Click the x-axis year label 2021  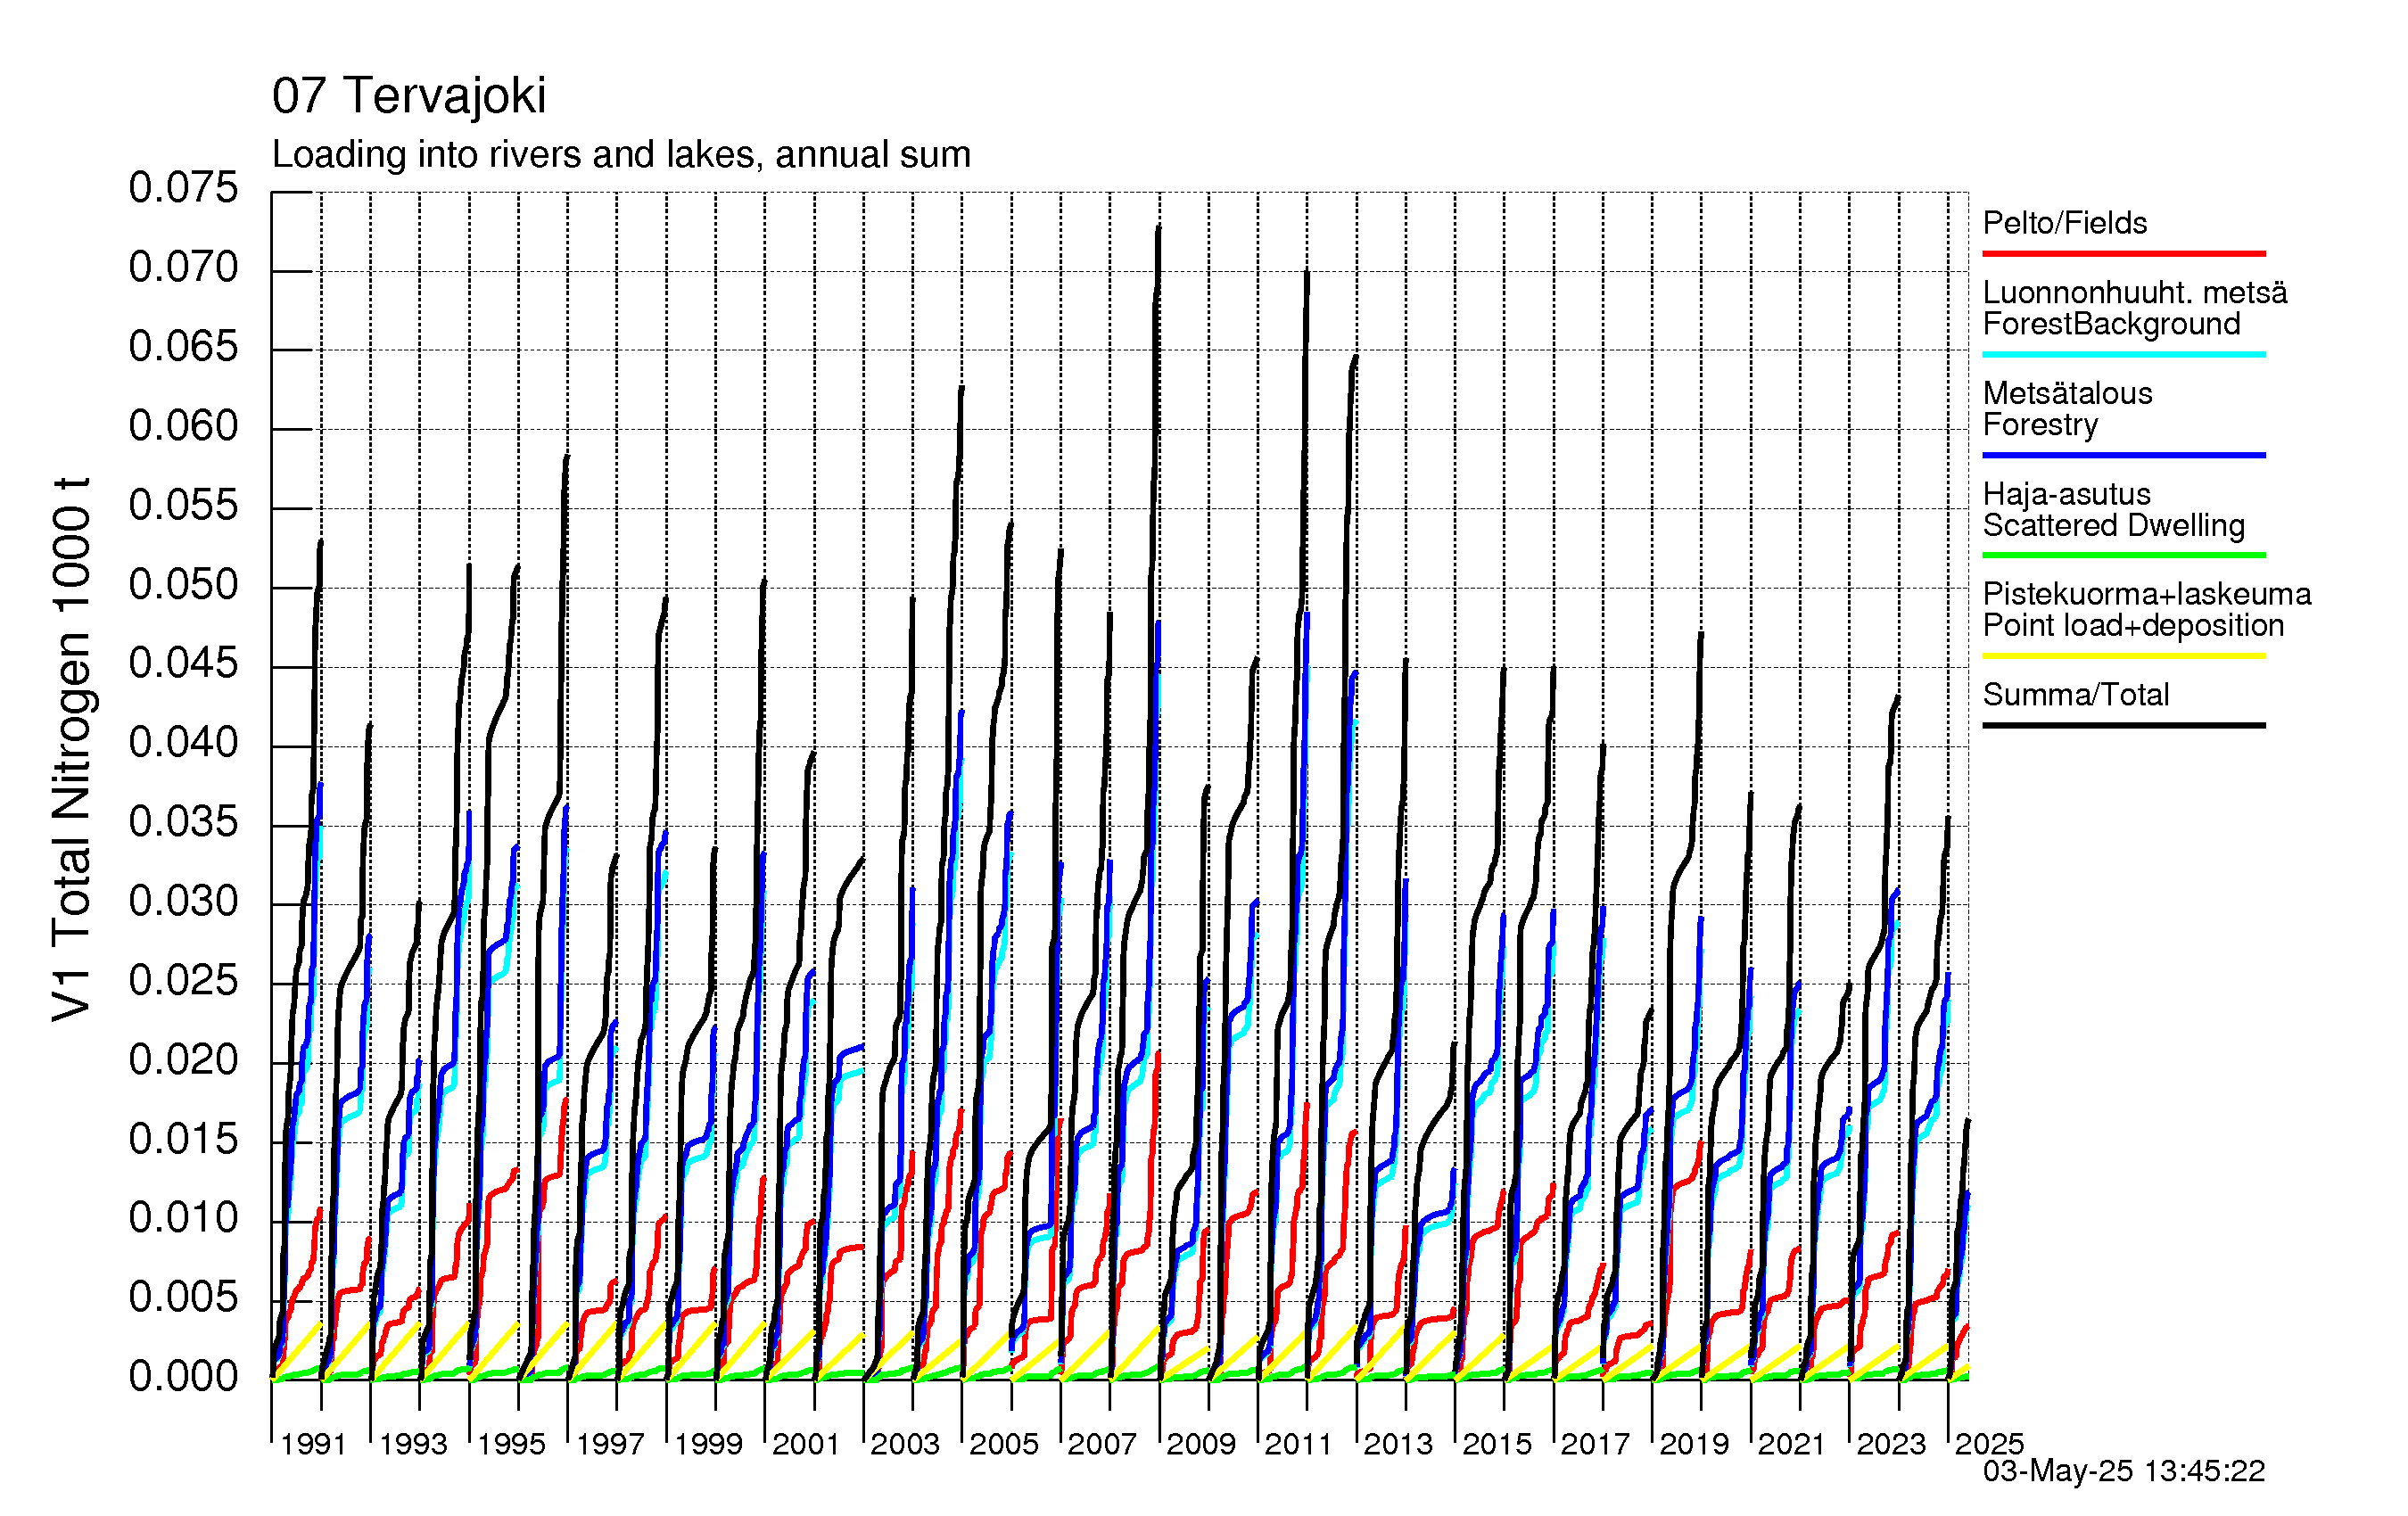[1792, 1444]
